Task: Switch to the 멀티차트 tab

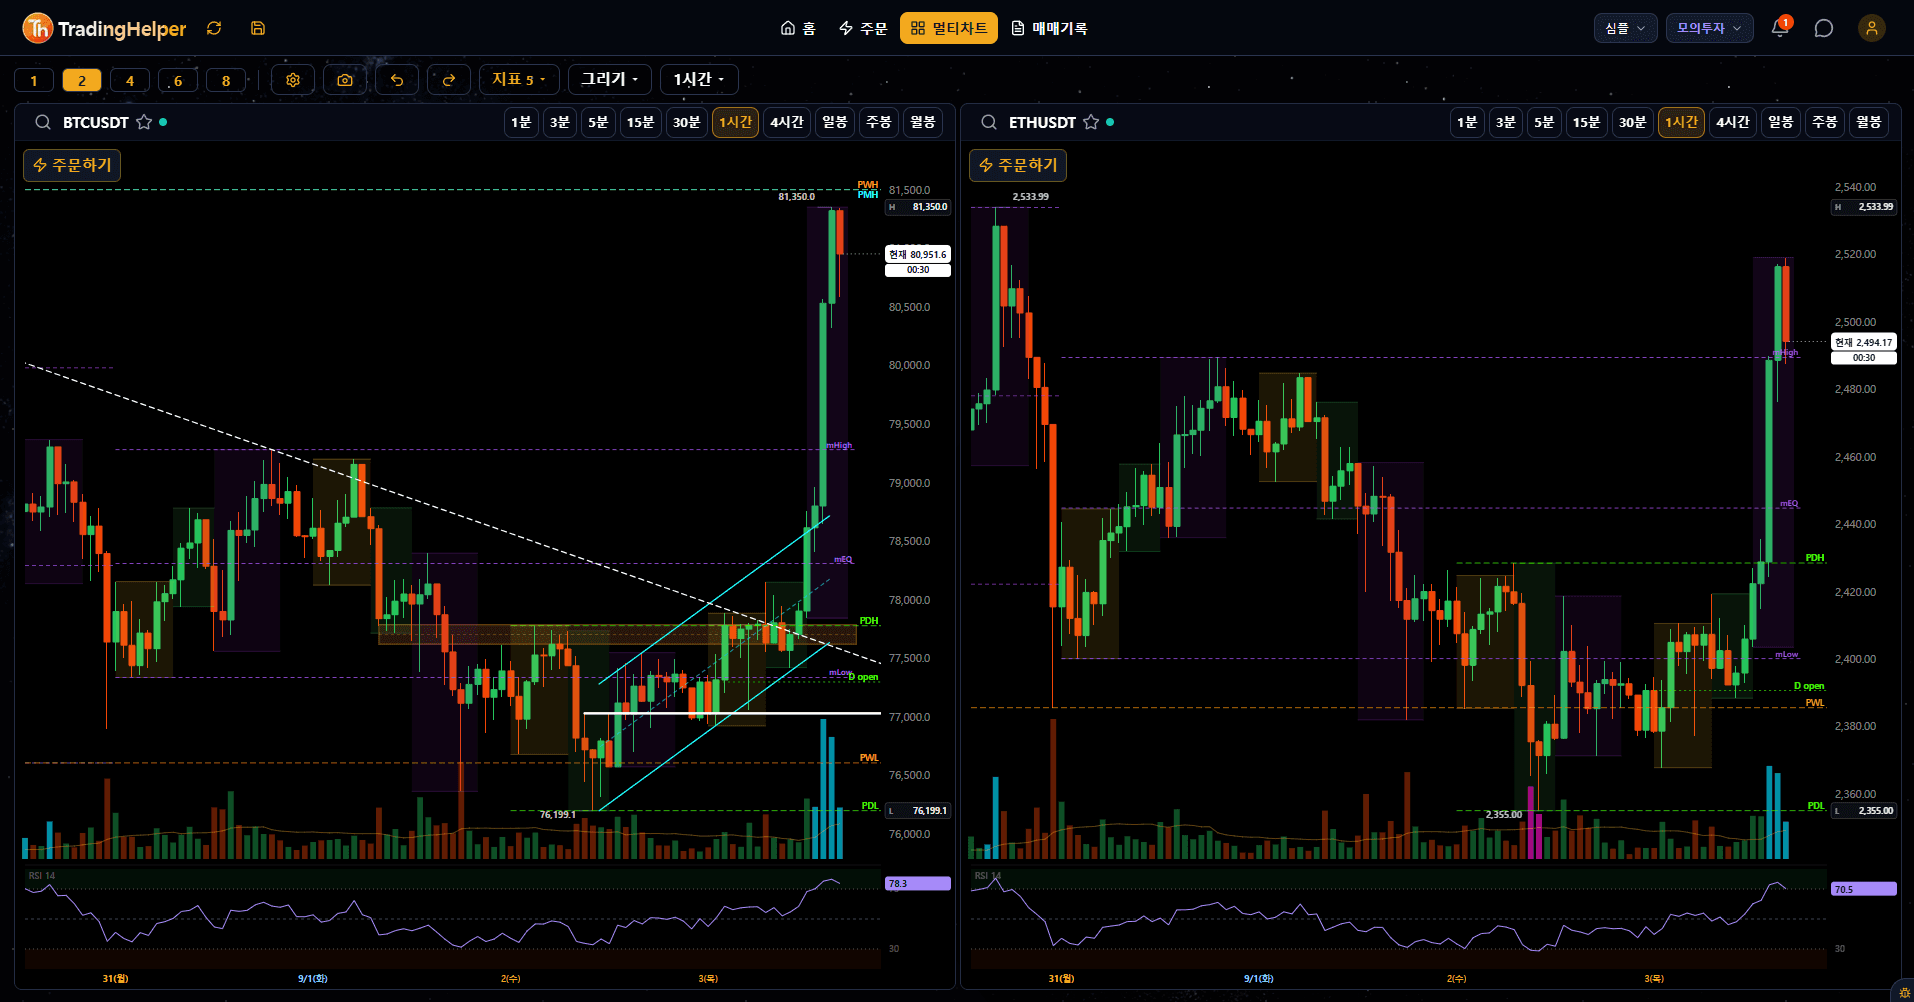Action: coord(949,28)
